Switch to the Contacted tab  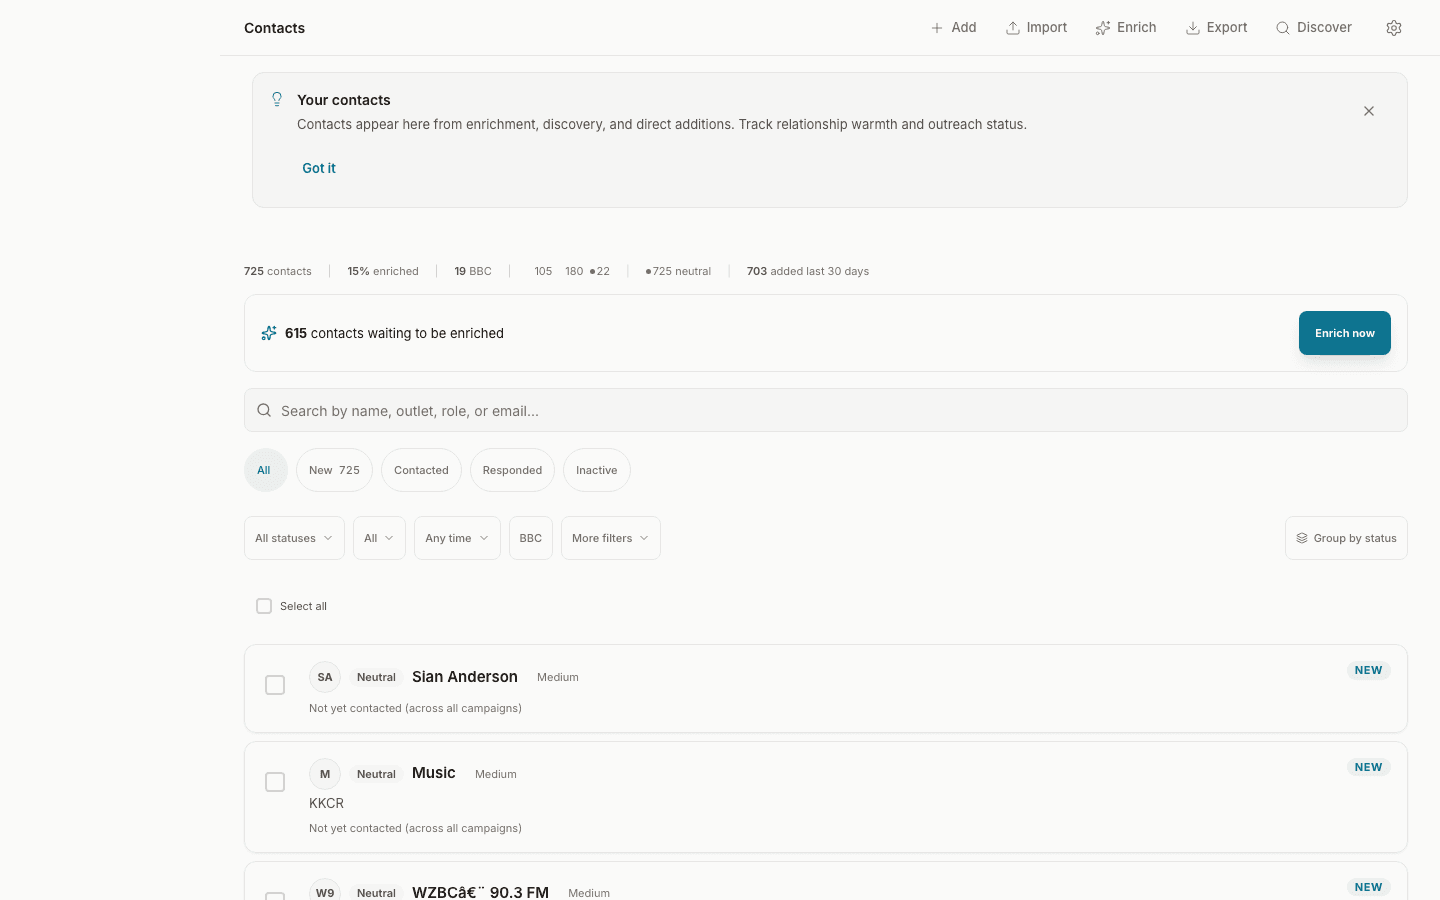tap(421, 470)
